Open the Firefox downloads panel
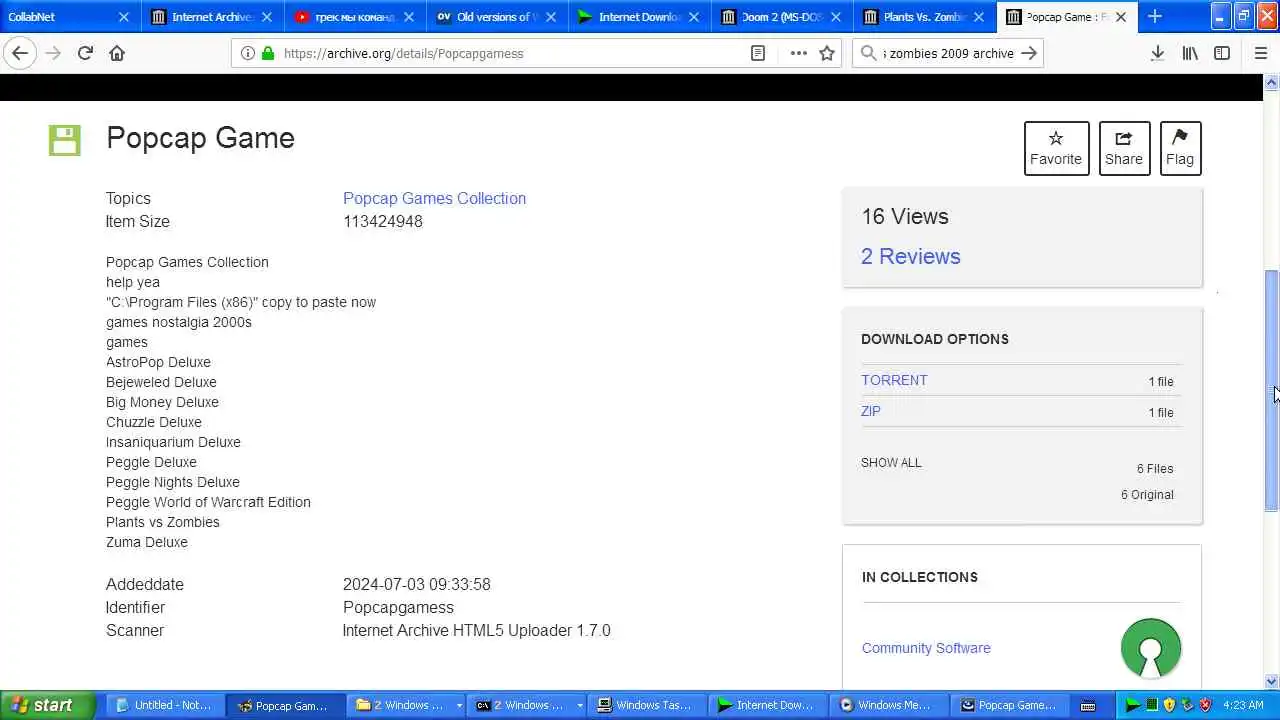Image resolution: width=1280 pixels, height=720 pixels. [x=1157, y=53]
